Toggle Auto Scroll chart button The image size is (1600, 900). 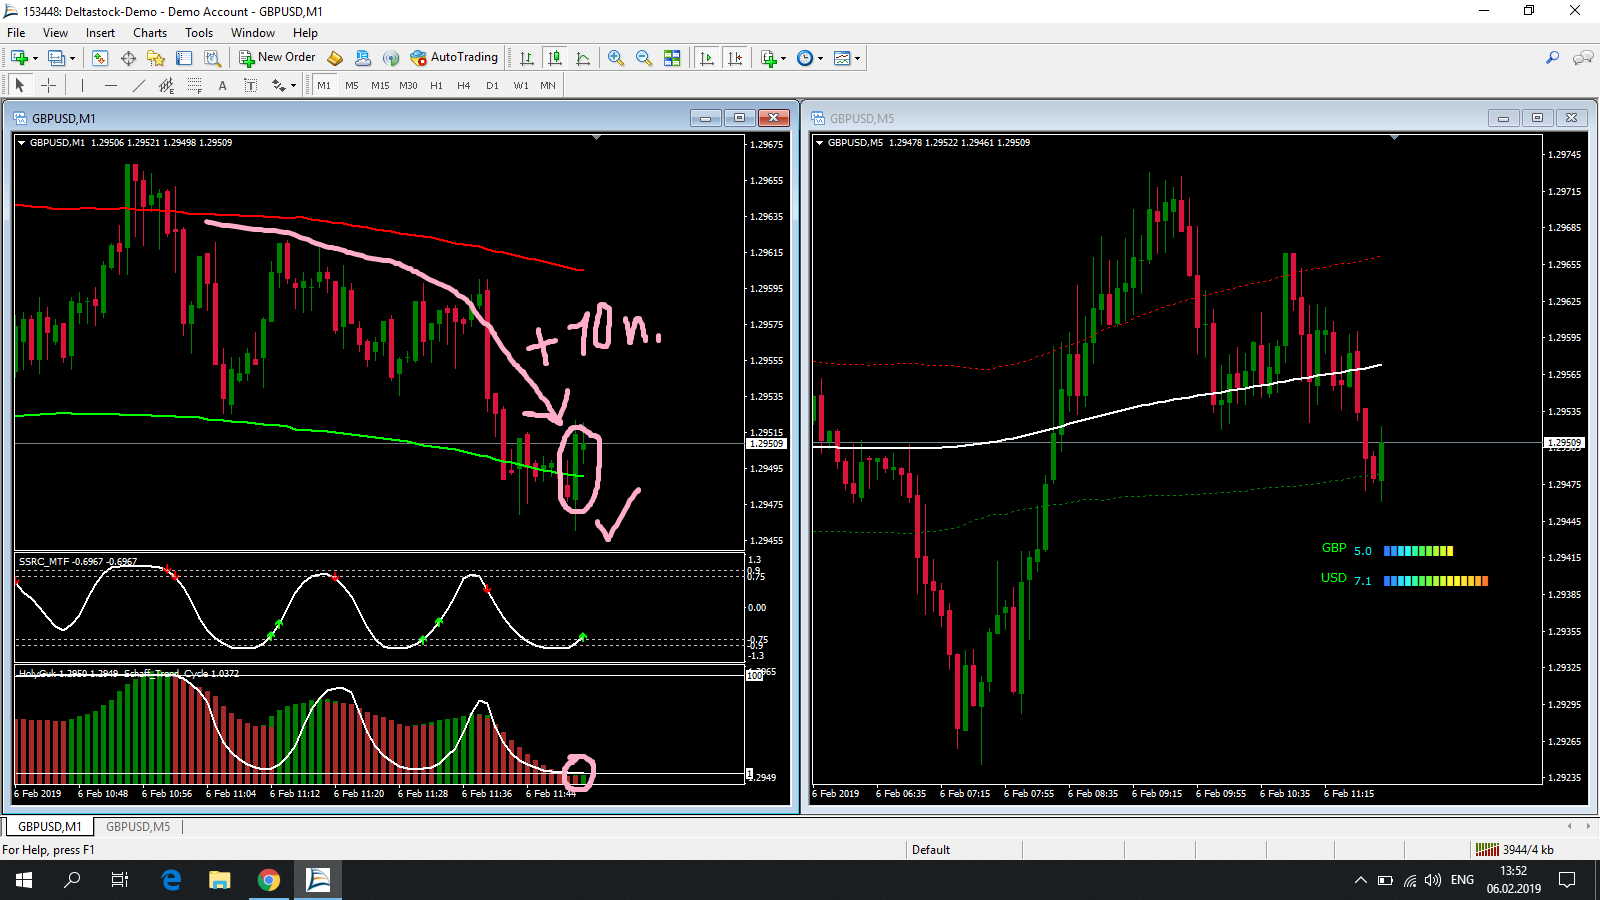point(707,58)
